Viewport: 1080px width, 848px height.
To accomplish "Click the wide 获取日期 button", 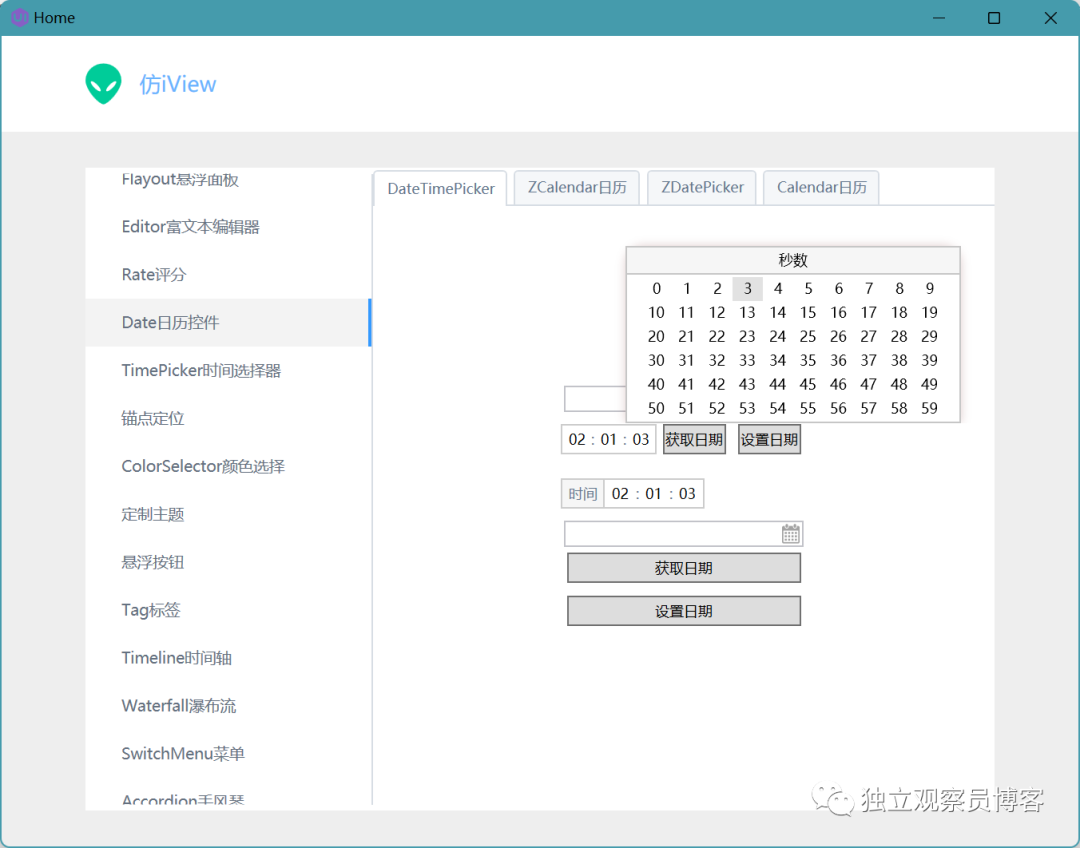I will click(683, 568).
